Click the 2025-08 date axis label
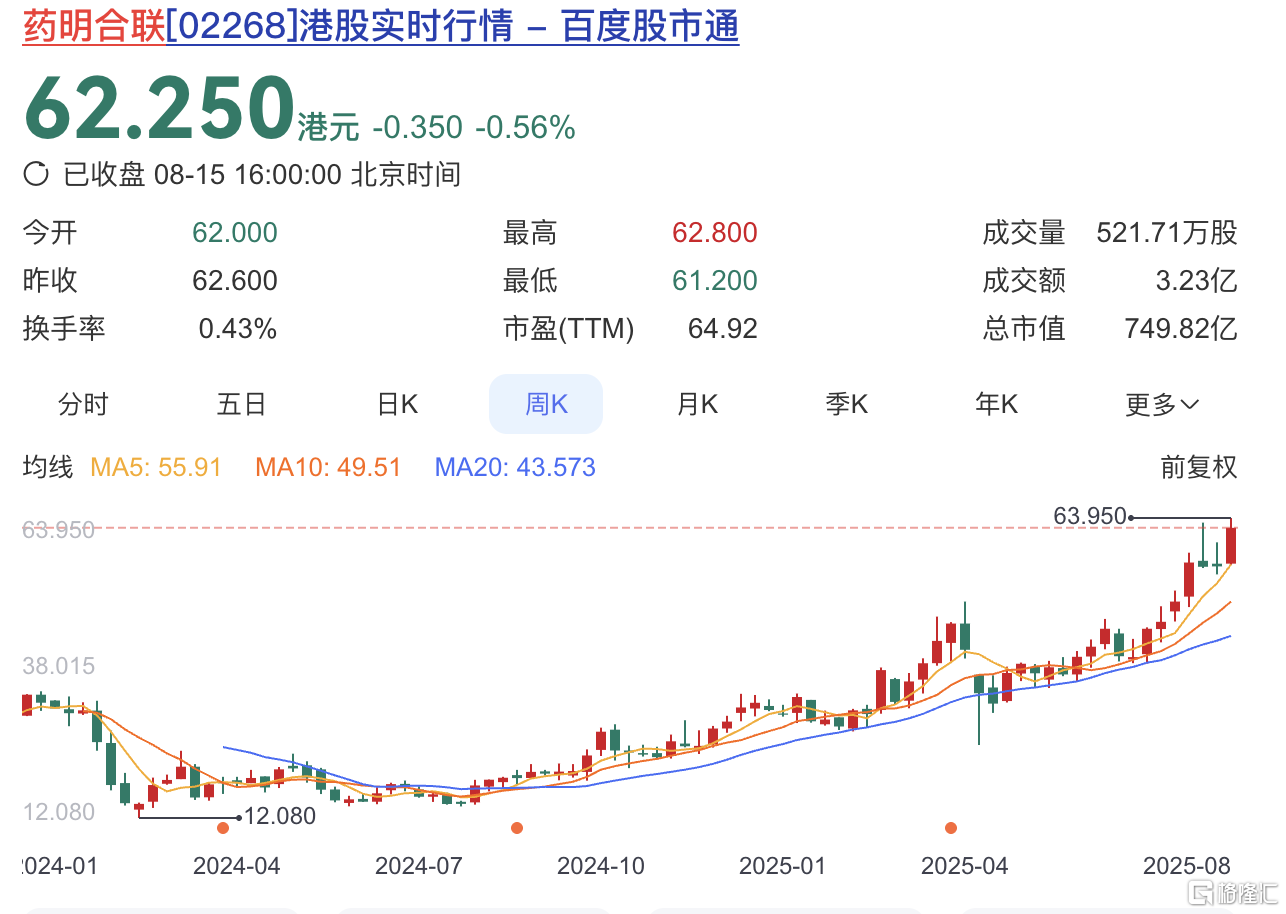 coord(1187,865)
